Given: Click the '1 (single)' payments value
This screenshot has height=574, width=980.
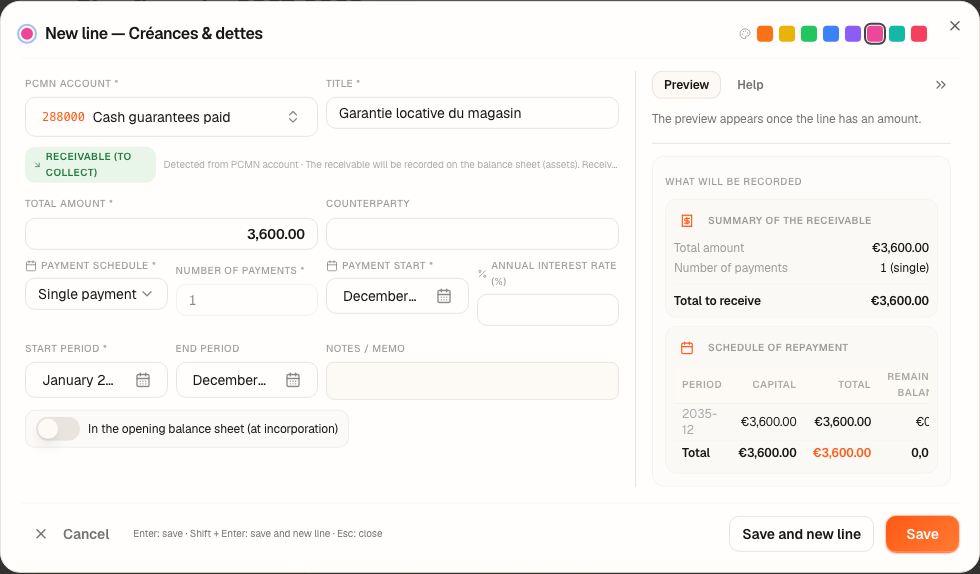Looking at the screenshot, I should [x=904, y=268].
